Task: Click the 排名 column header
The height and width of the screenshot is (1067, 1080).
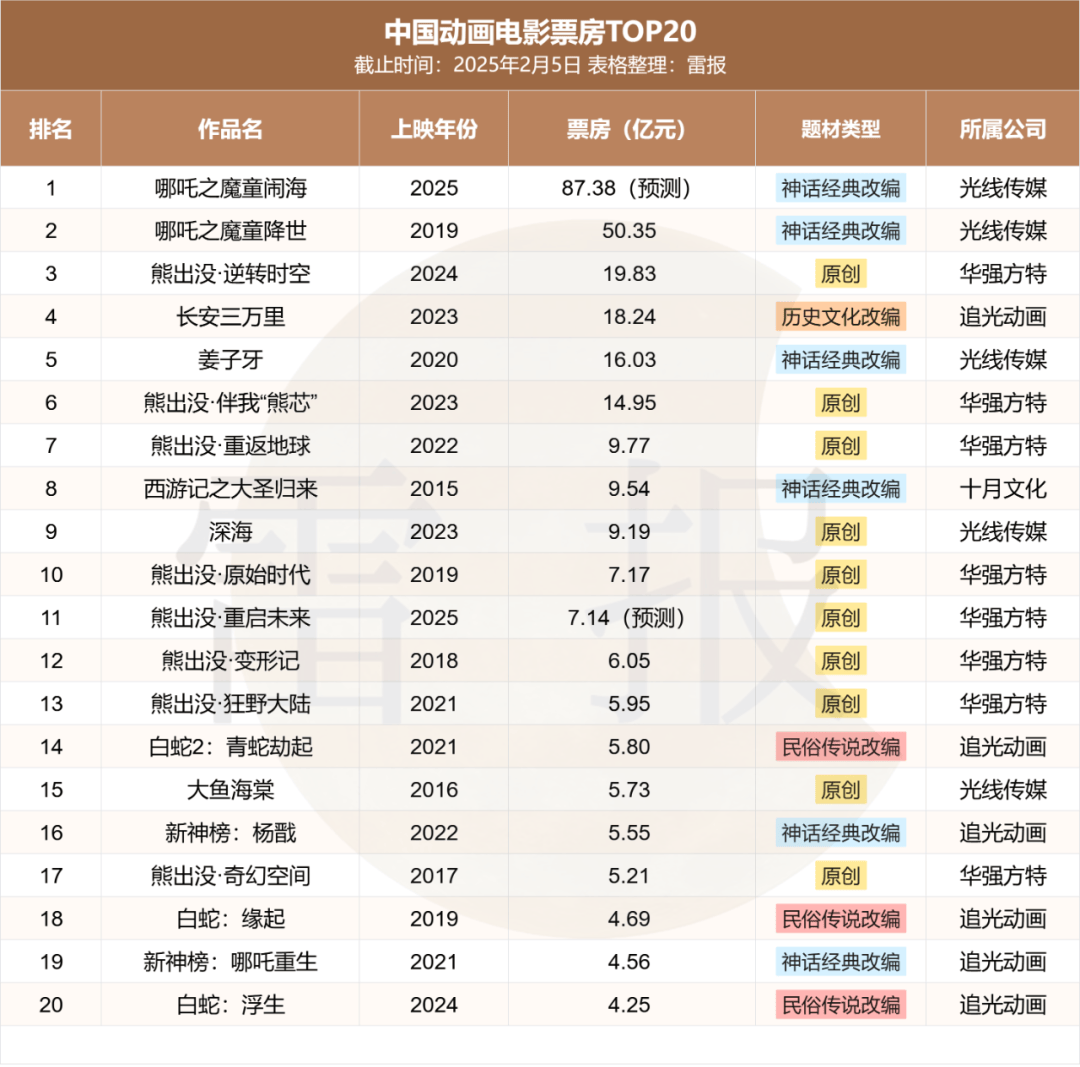Action: click(x=51, y=129)
